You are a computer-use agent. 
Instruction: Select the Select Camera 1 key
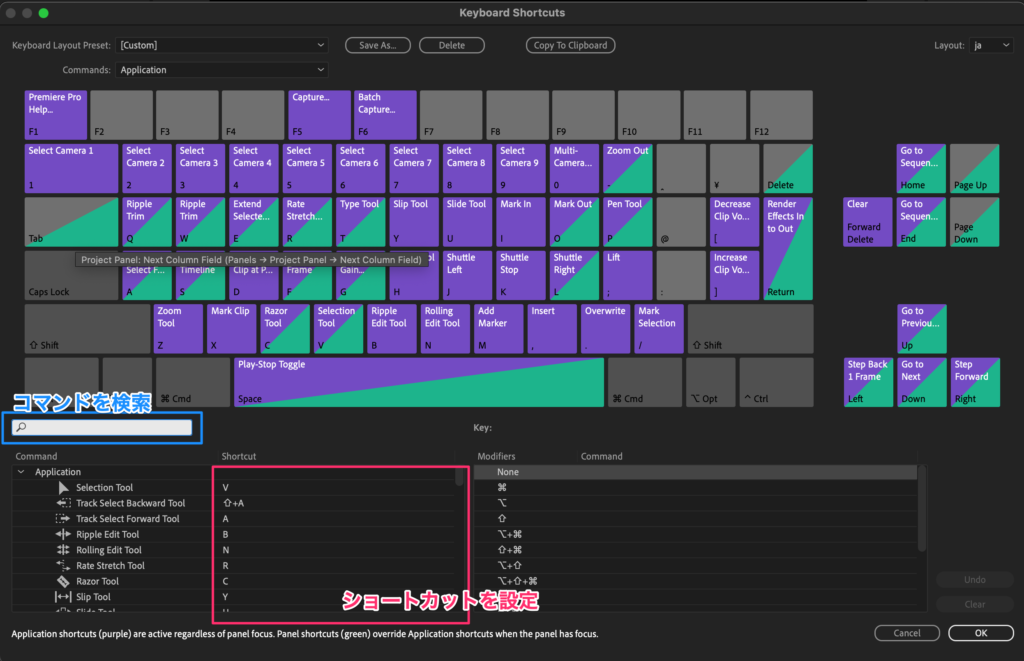click(x=72, y=169)
